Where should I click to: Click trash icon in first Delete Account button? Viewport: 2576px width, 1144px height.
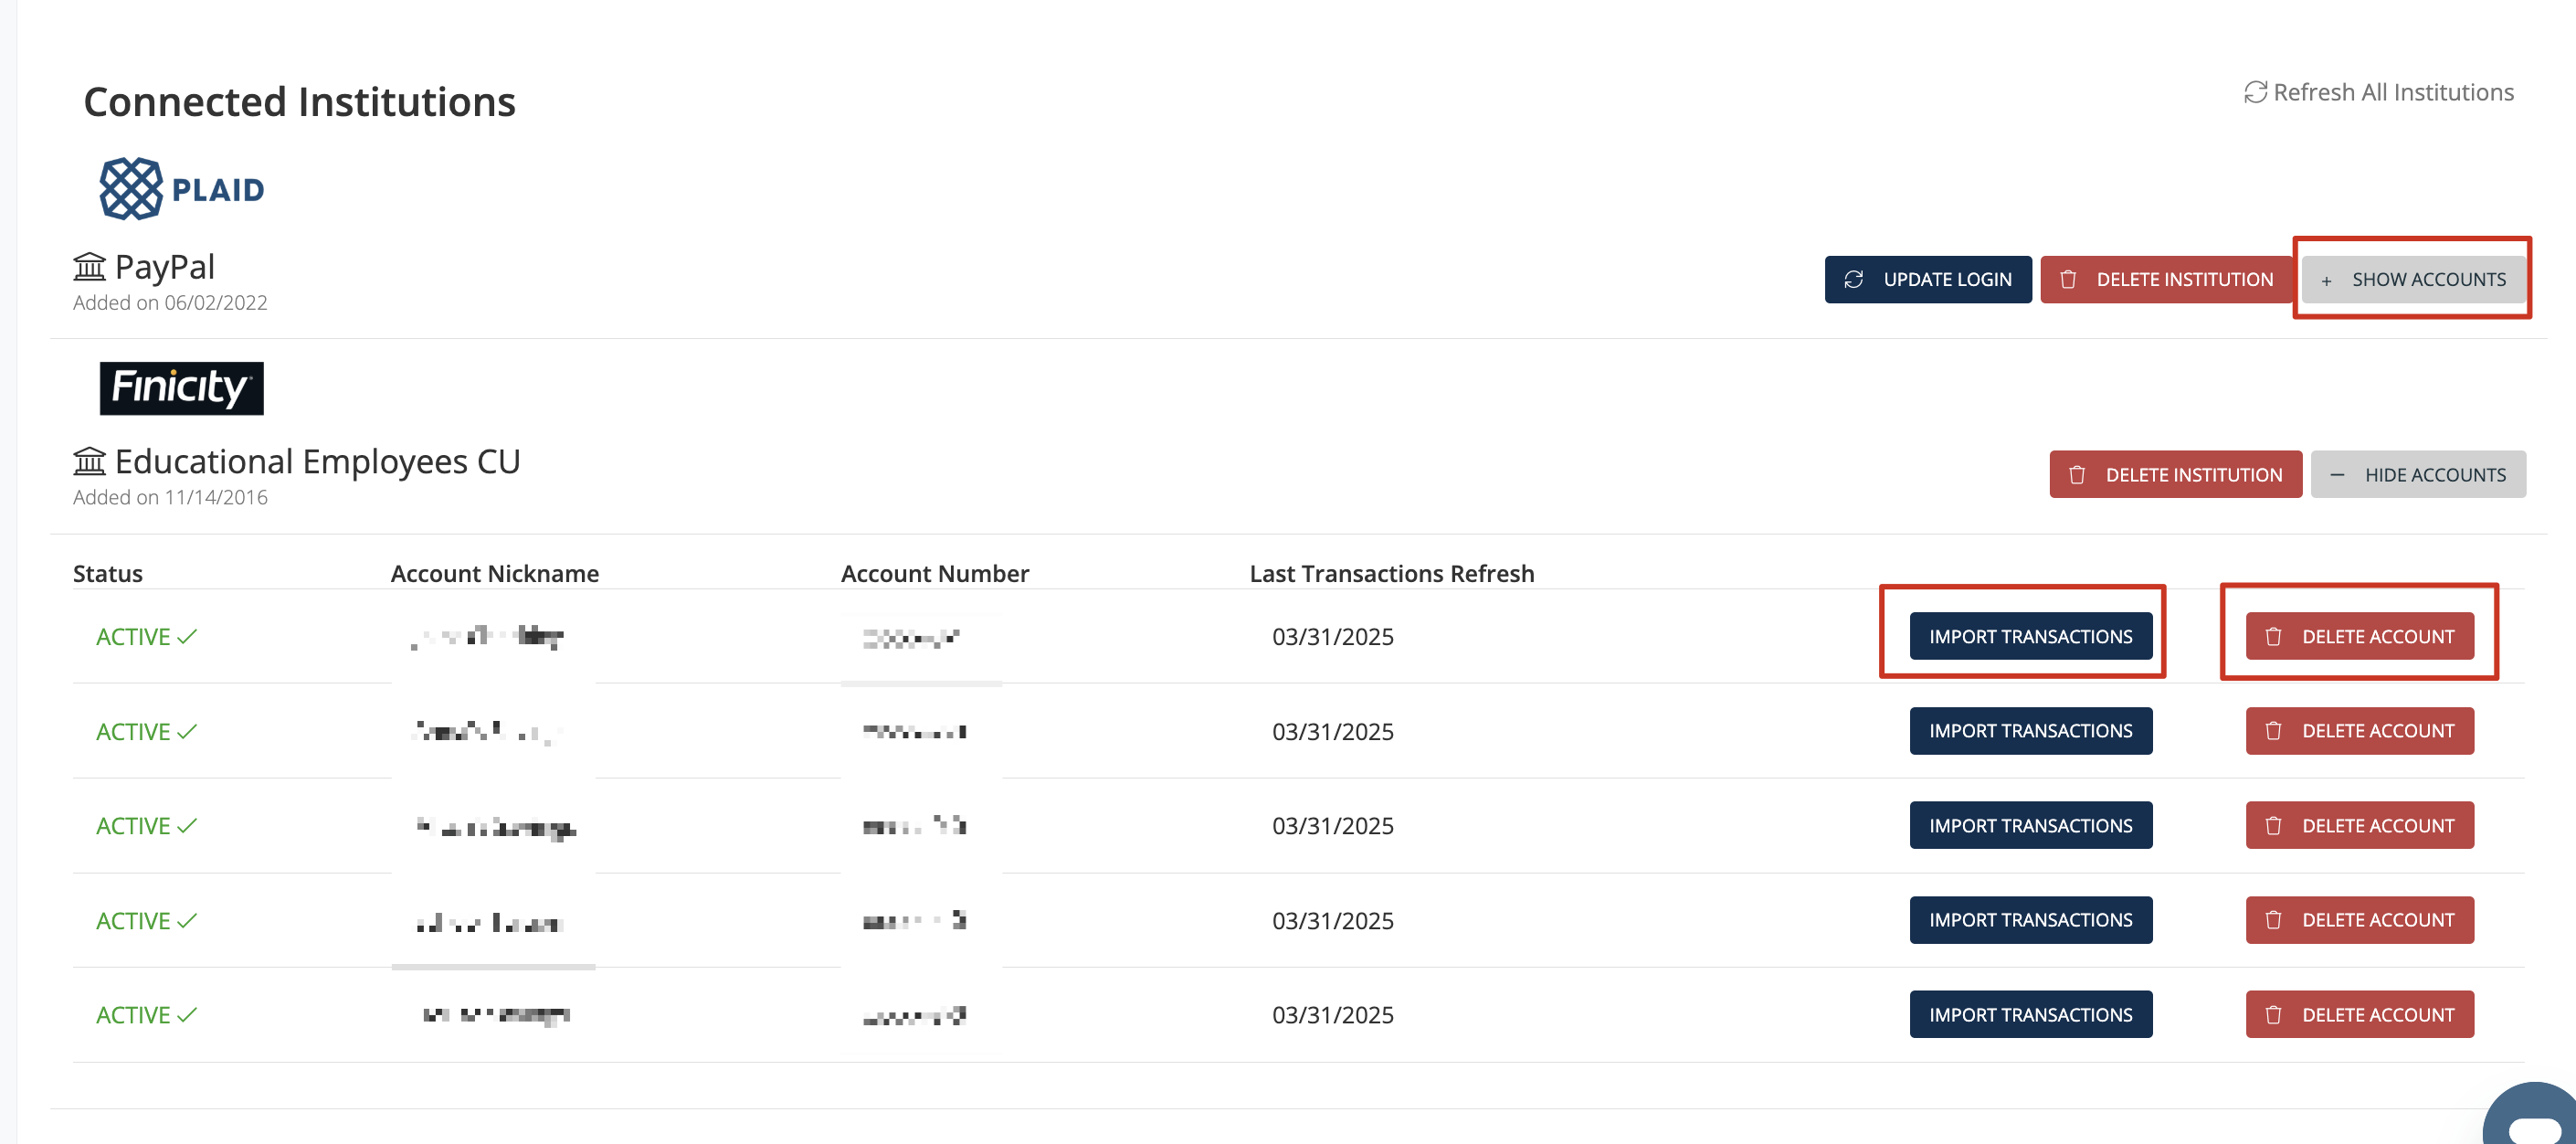coord(2273,637)
